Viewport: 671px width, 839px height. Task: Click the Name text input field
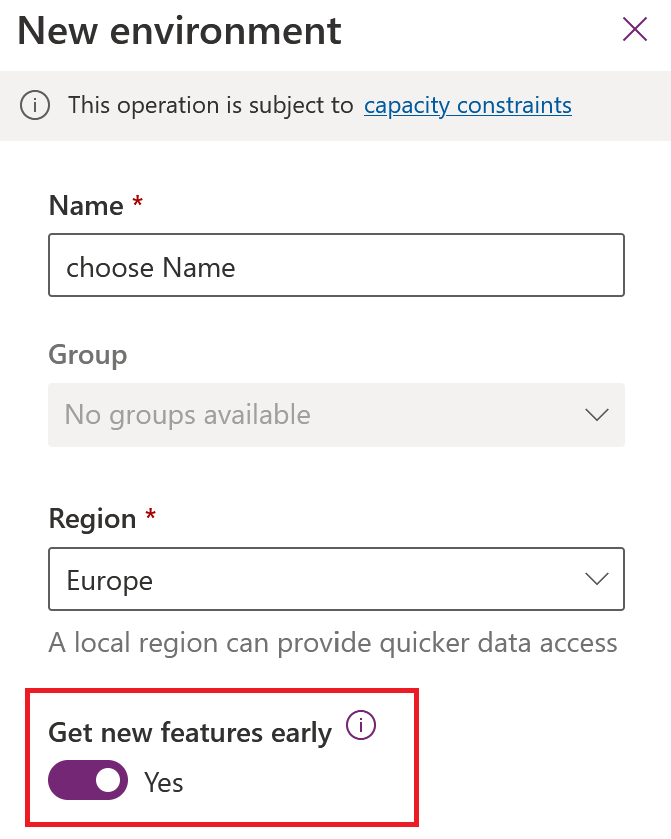336,266
